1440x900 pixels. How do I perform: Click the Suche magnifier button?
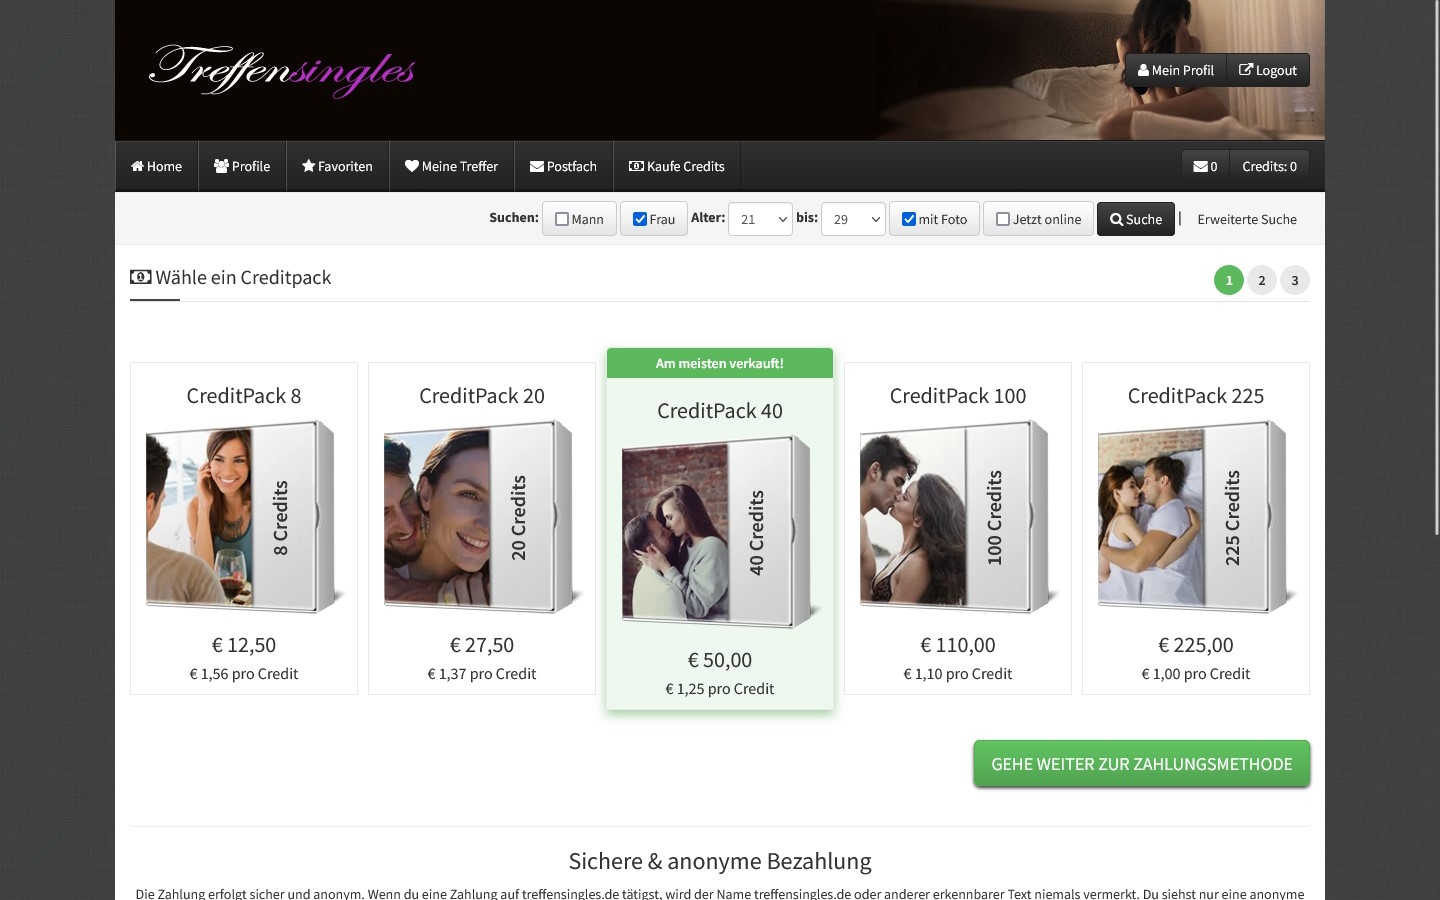coord(1135,219)
